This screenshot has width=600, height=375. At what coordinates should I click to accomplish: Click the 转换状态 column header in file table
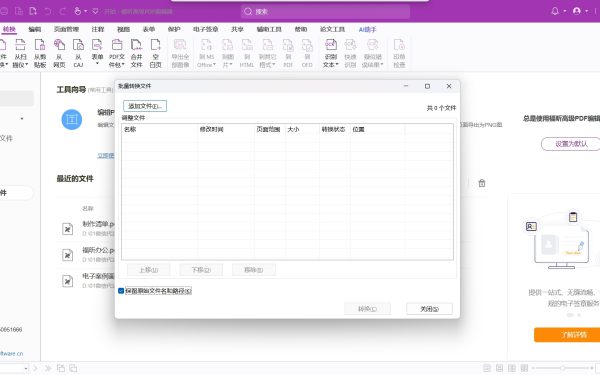pyautogui.click(x=334, y=129)
